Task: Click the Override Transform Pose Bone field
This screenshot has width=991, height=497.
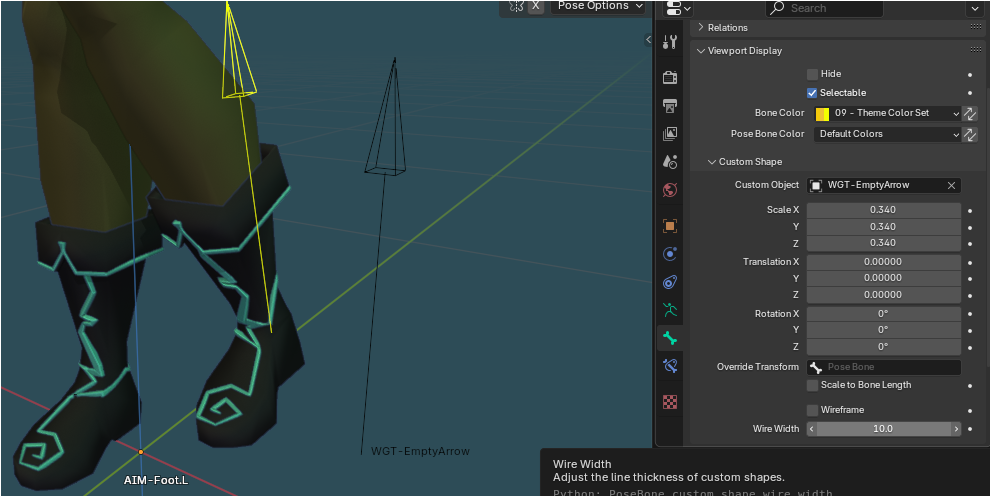Action: pyautogui.click(x=884, y=367)
